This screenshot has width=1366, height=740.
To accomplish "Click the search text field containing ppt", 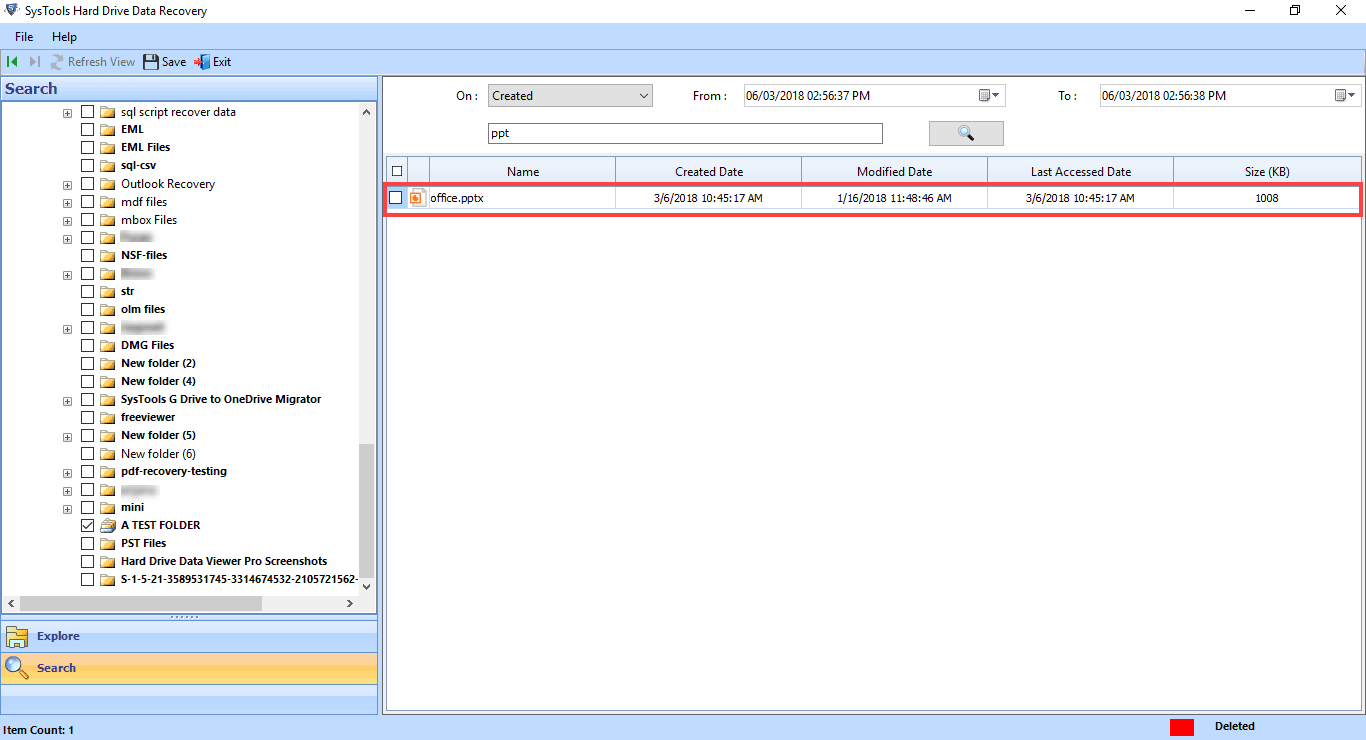I will (x=685, y=133).
